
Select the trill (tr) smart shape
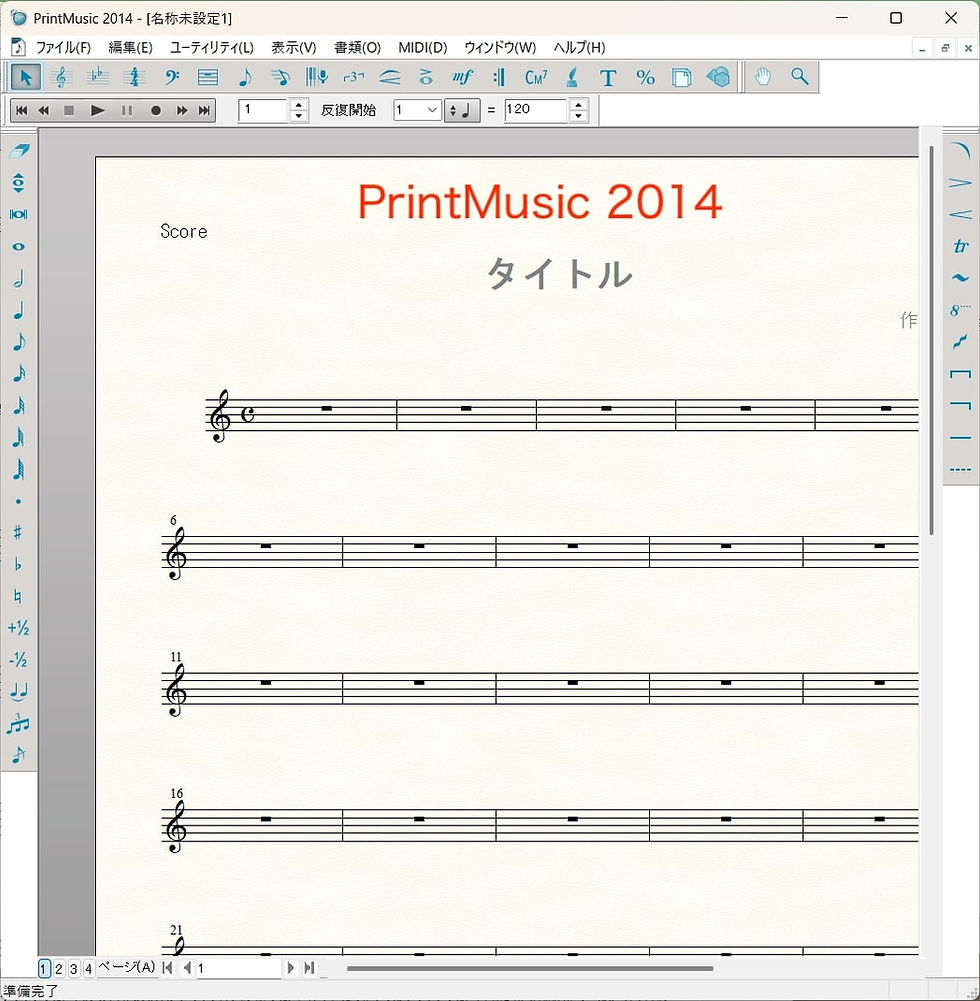(960, 246)
